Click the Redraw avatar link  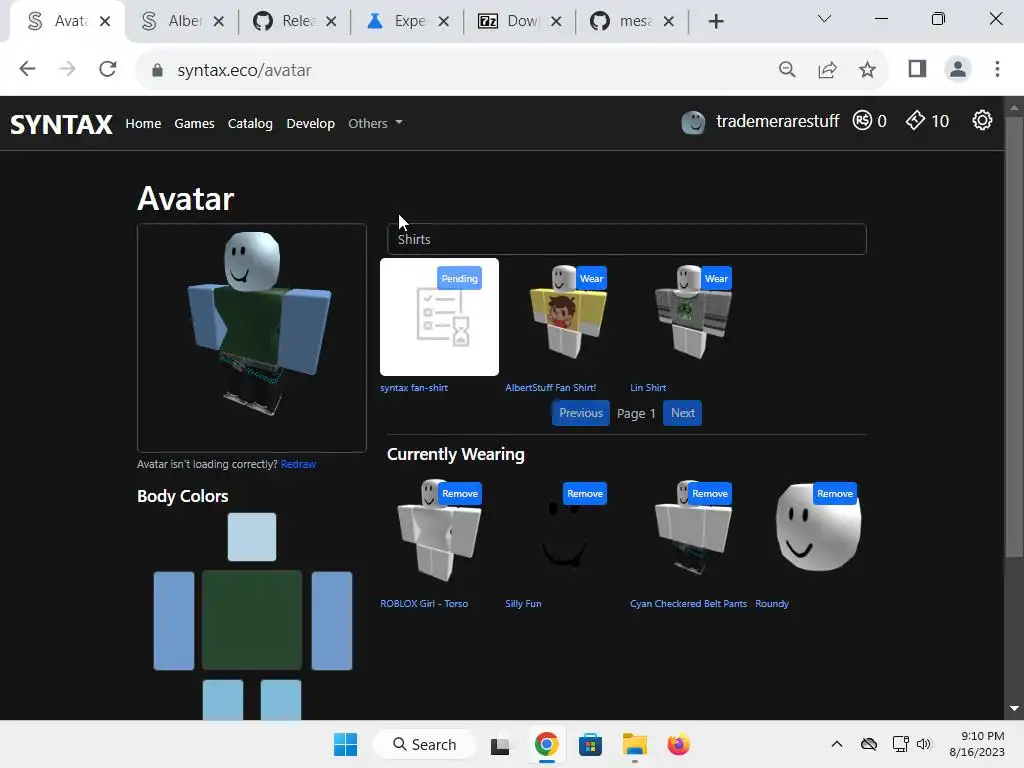[298, 464]
